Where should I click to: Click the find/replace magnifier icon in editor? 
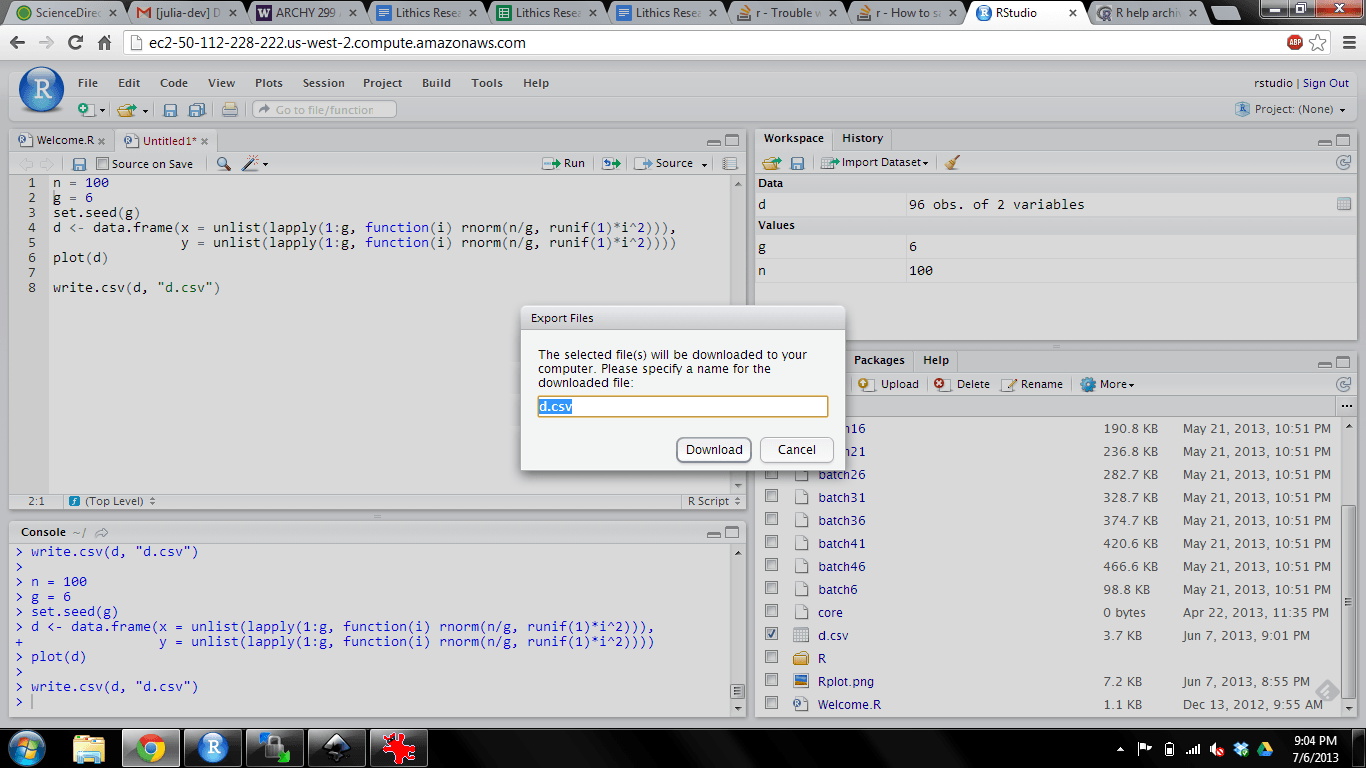click(x=224, y=164)
